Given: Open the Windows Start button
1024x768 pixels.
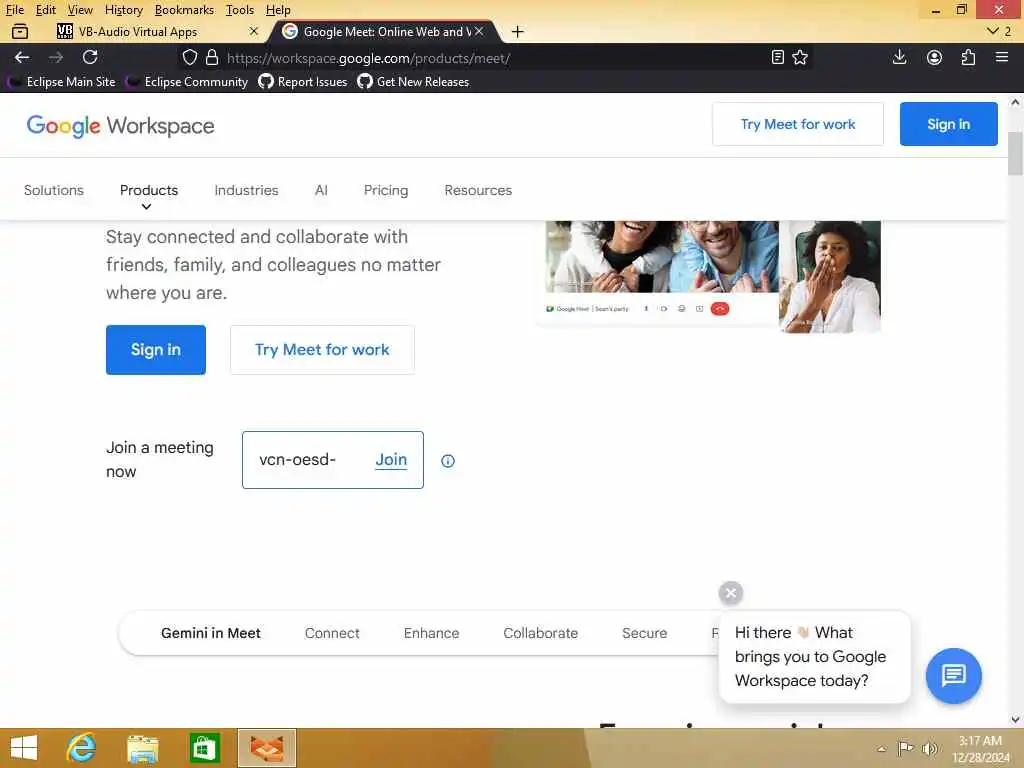Looking at the screenshot, I should [x=24, y=748].
